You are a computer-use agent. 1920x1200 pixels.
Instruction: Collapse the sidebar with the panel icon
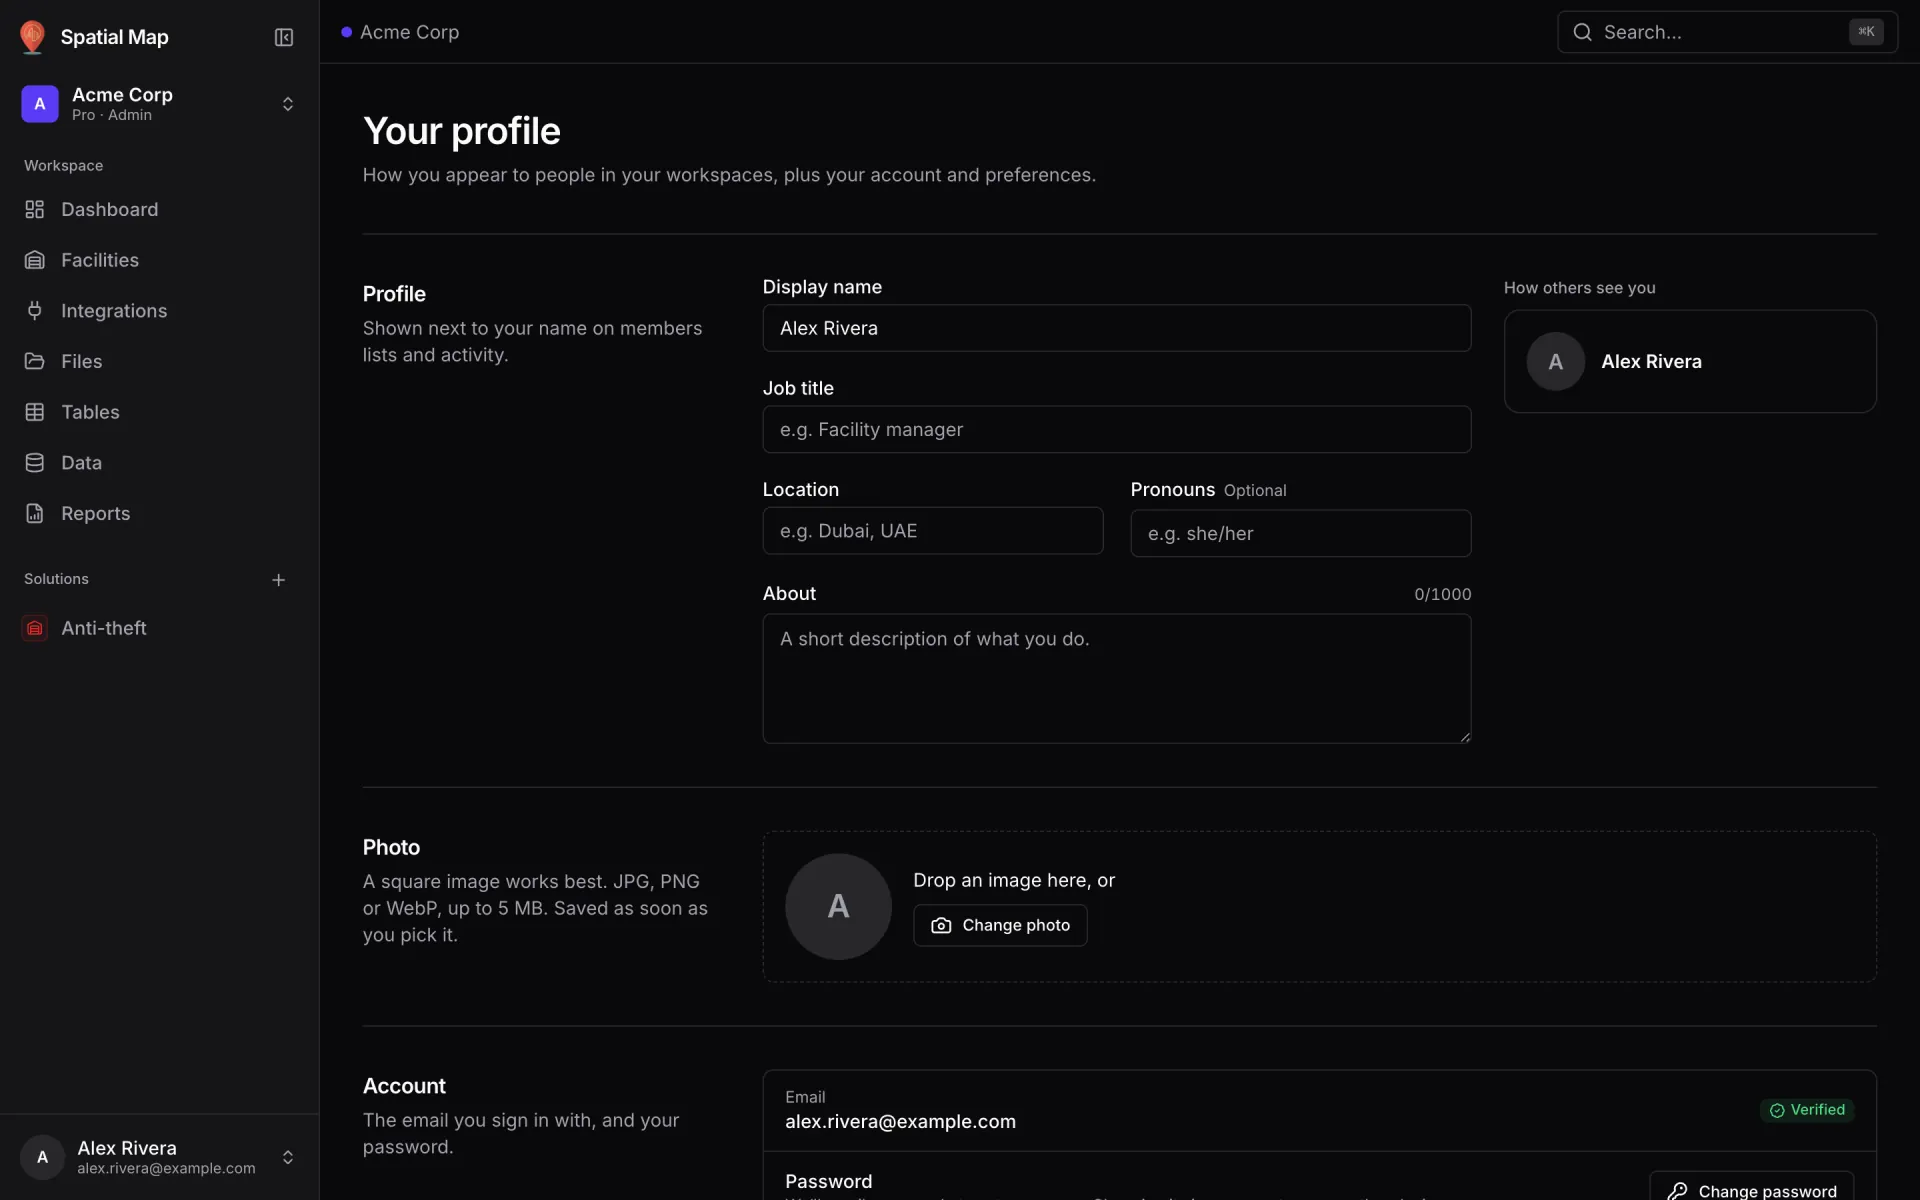click(284, 37)
